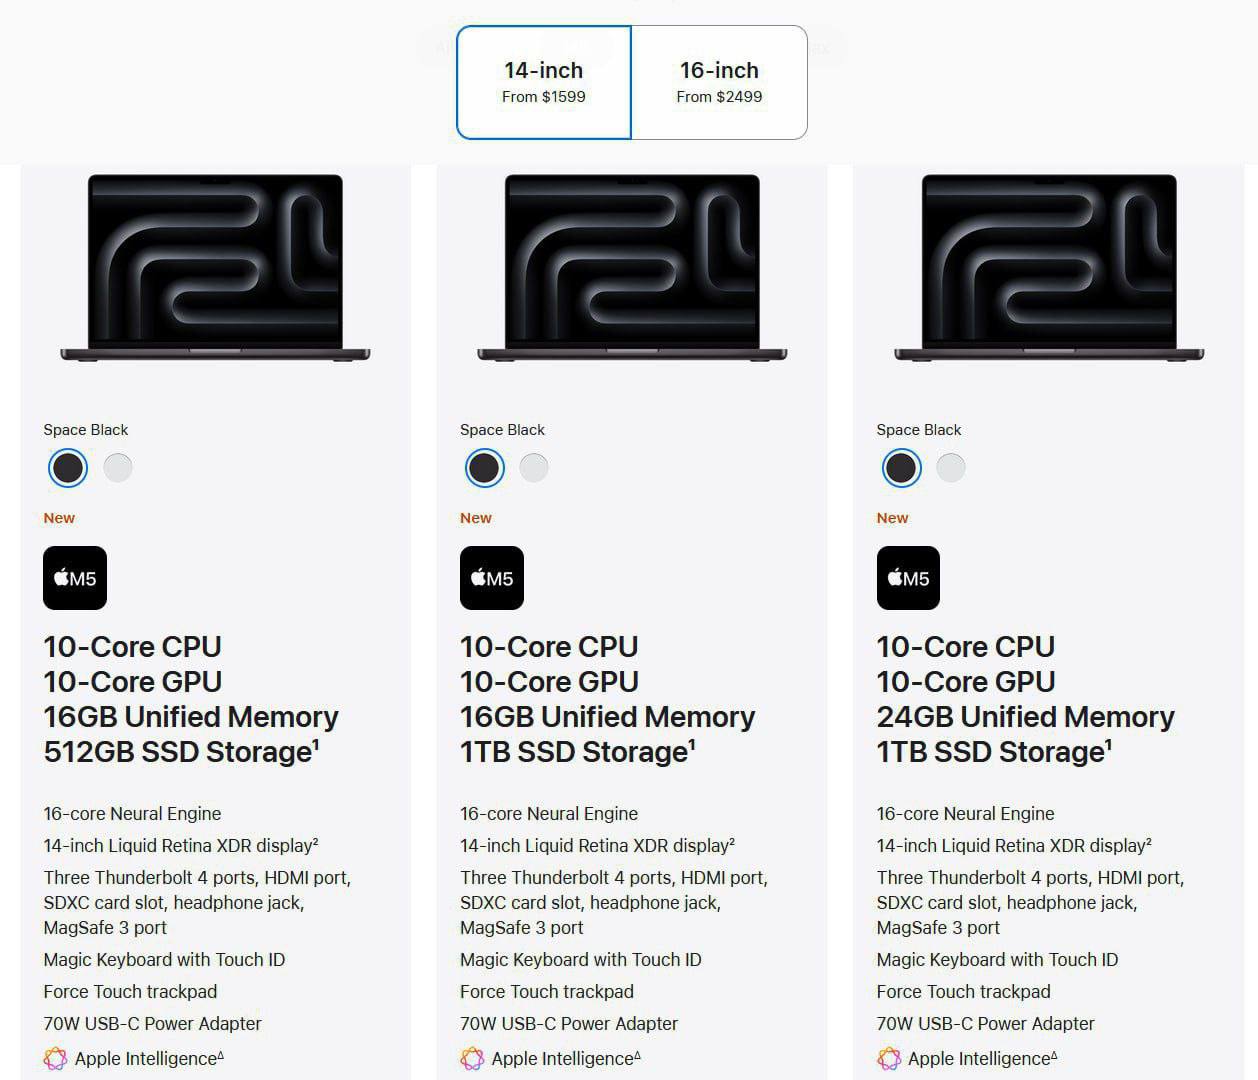Choose Silver swatch for the 512GB model
Image resolution: width=1258 pixels, height=1080 pixels.
pyautogui.click(x=118, y=467)
